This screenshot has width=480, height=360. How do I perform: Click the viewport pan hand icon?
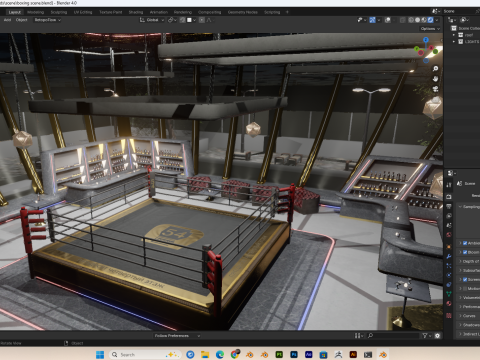[435, 79]
